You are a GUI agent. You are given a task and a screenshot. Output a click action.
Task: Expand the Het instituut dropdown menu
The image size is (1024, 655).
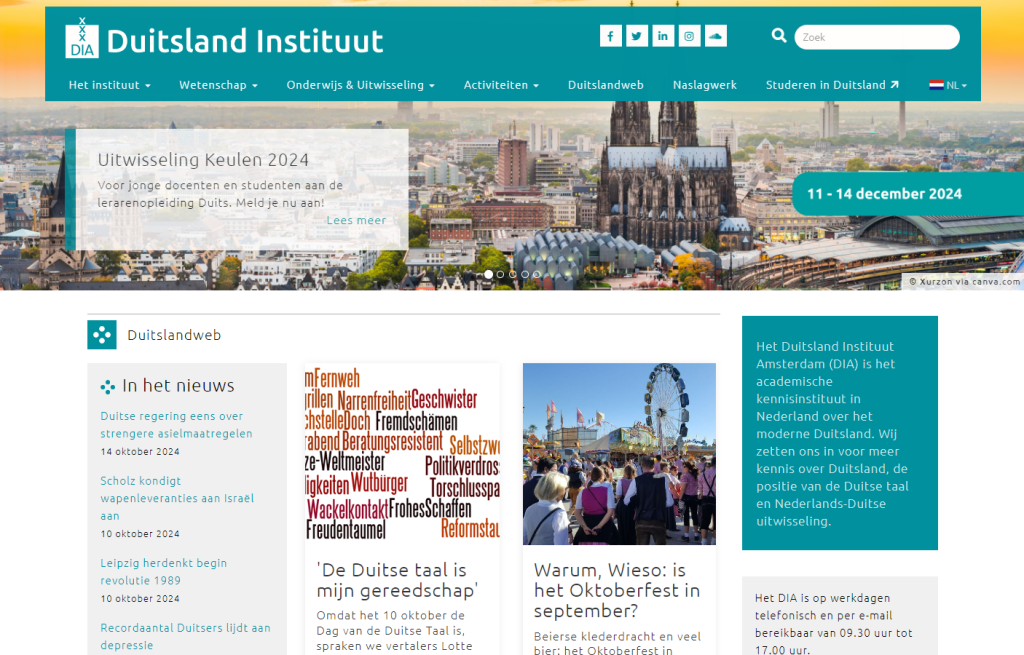pos(109,85)
